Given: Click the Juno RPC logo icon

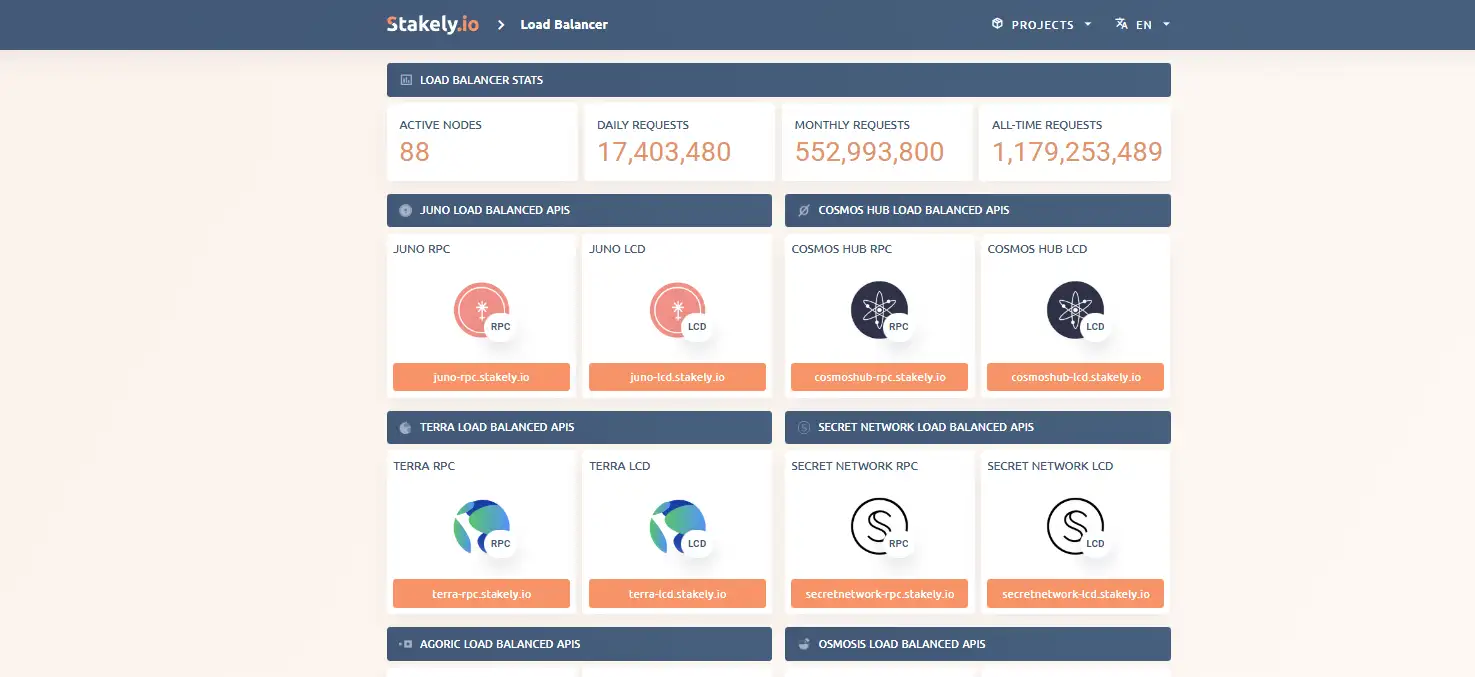Looking at the screenshot, I should coord(481,310).
